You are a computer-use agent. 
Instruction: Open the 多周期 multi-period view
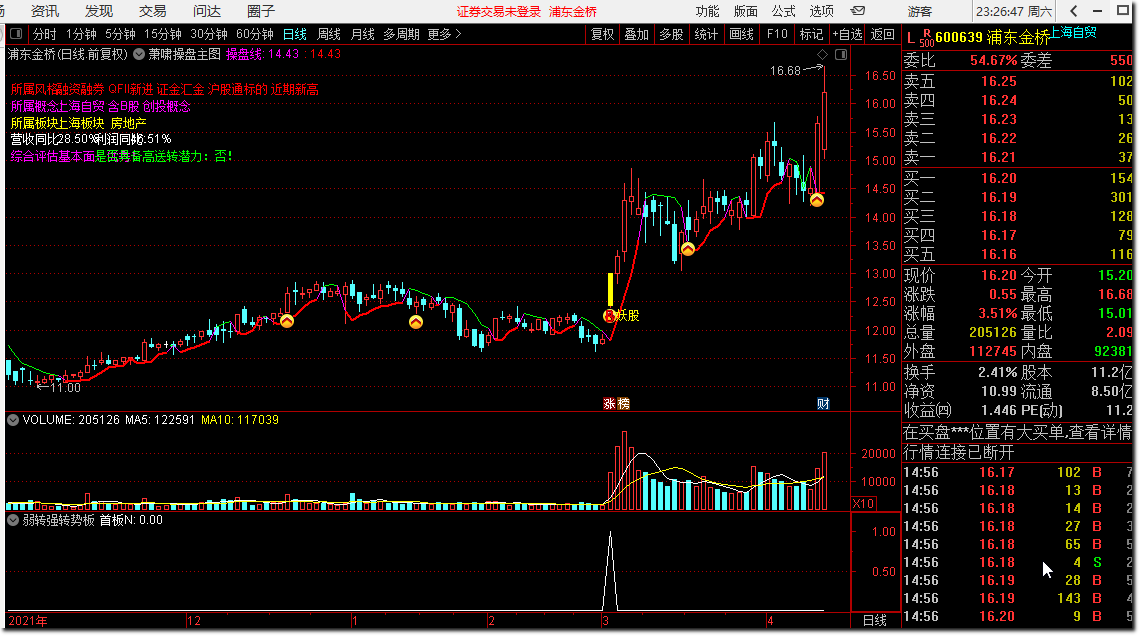401,34
